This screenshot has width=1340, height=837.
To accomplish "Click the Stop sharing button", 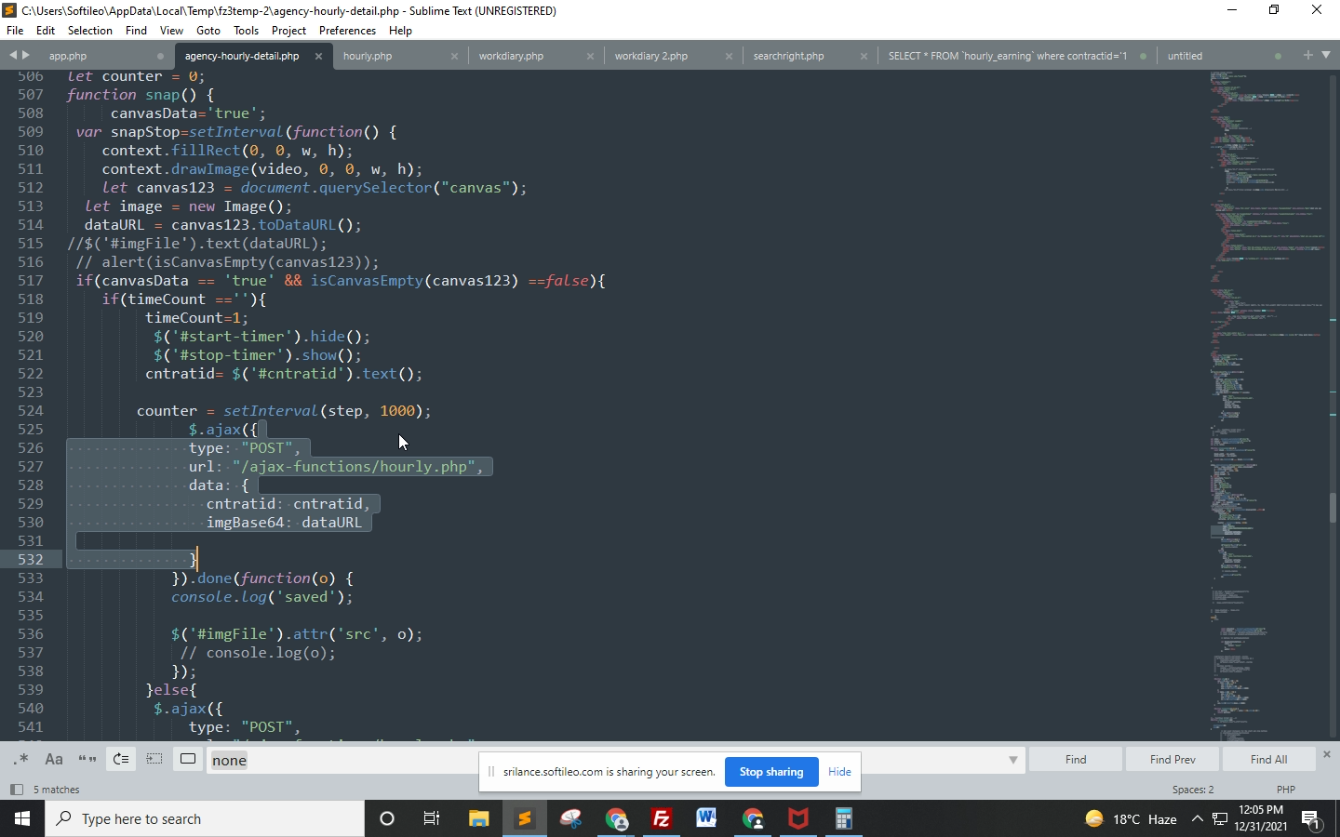I will pos(771,772).
